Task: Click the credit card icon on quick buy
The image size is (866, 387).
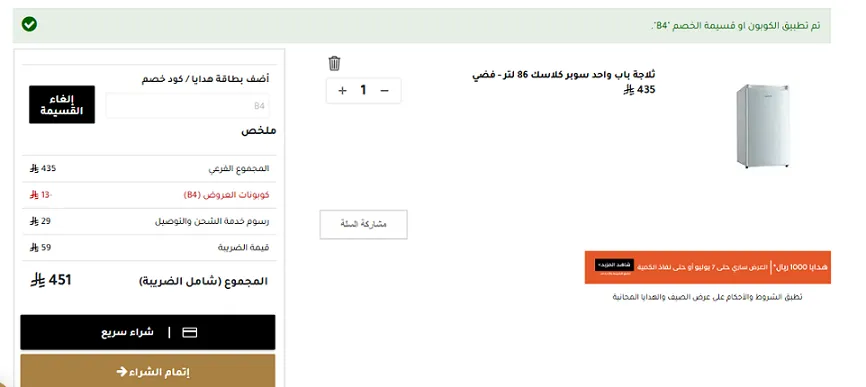Action: 189,333
